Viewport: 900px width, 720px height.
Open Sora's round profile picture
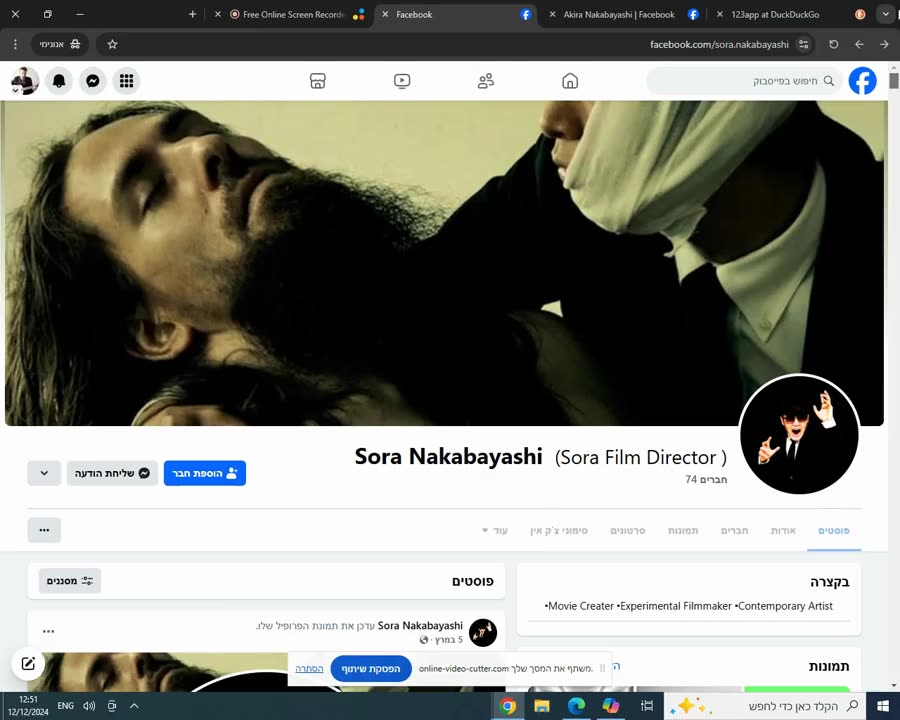(799, 434)
